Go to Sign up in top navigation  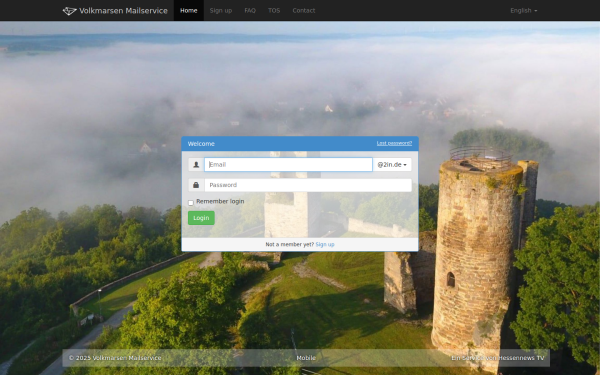[221, 10]
